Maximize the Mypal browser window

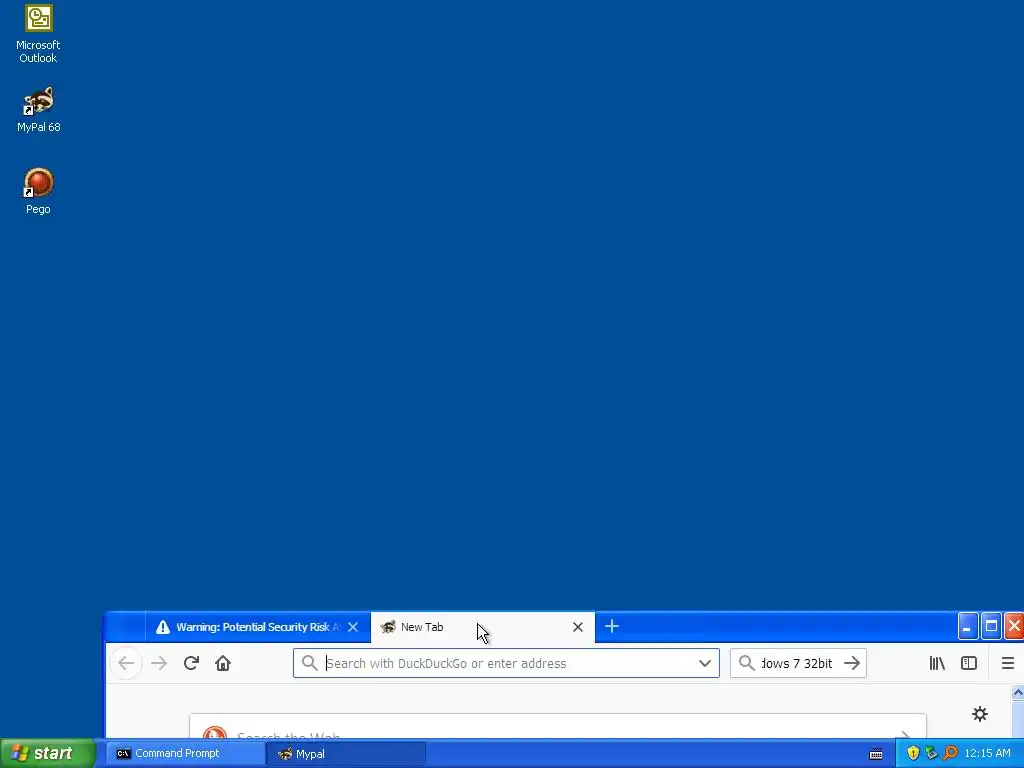pyautogui.click(x=991, y=627)
